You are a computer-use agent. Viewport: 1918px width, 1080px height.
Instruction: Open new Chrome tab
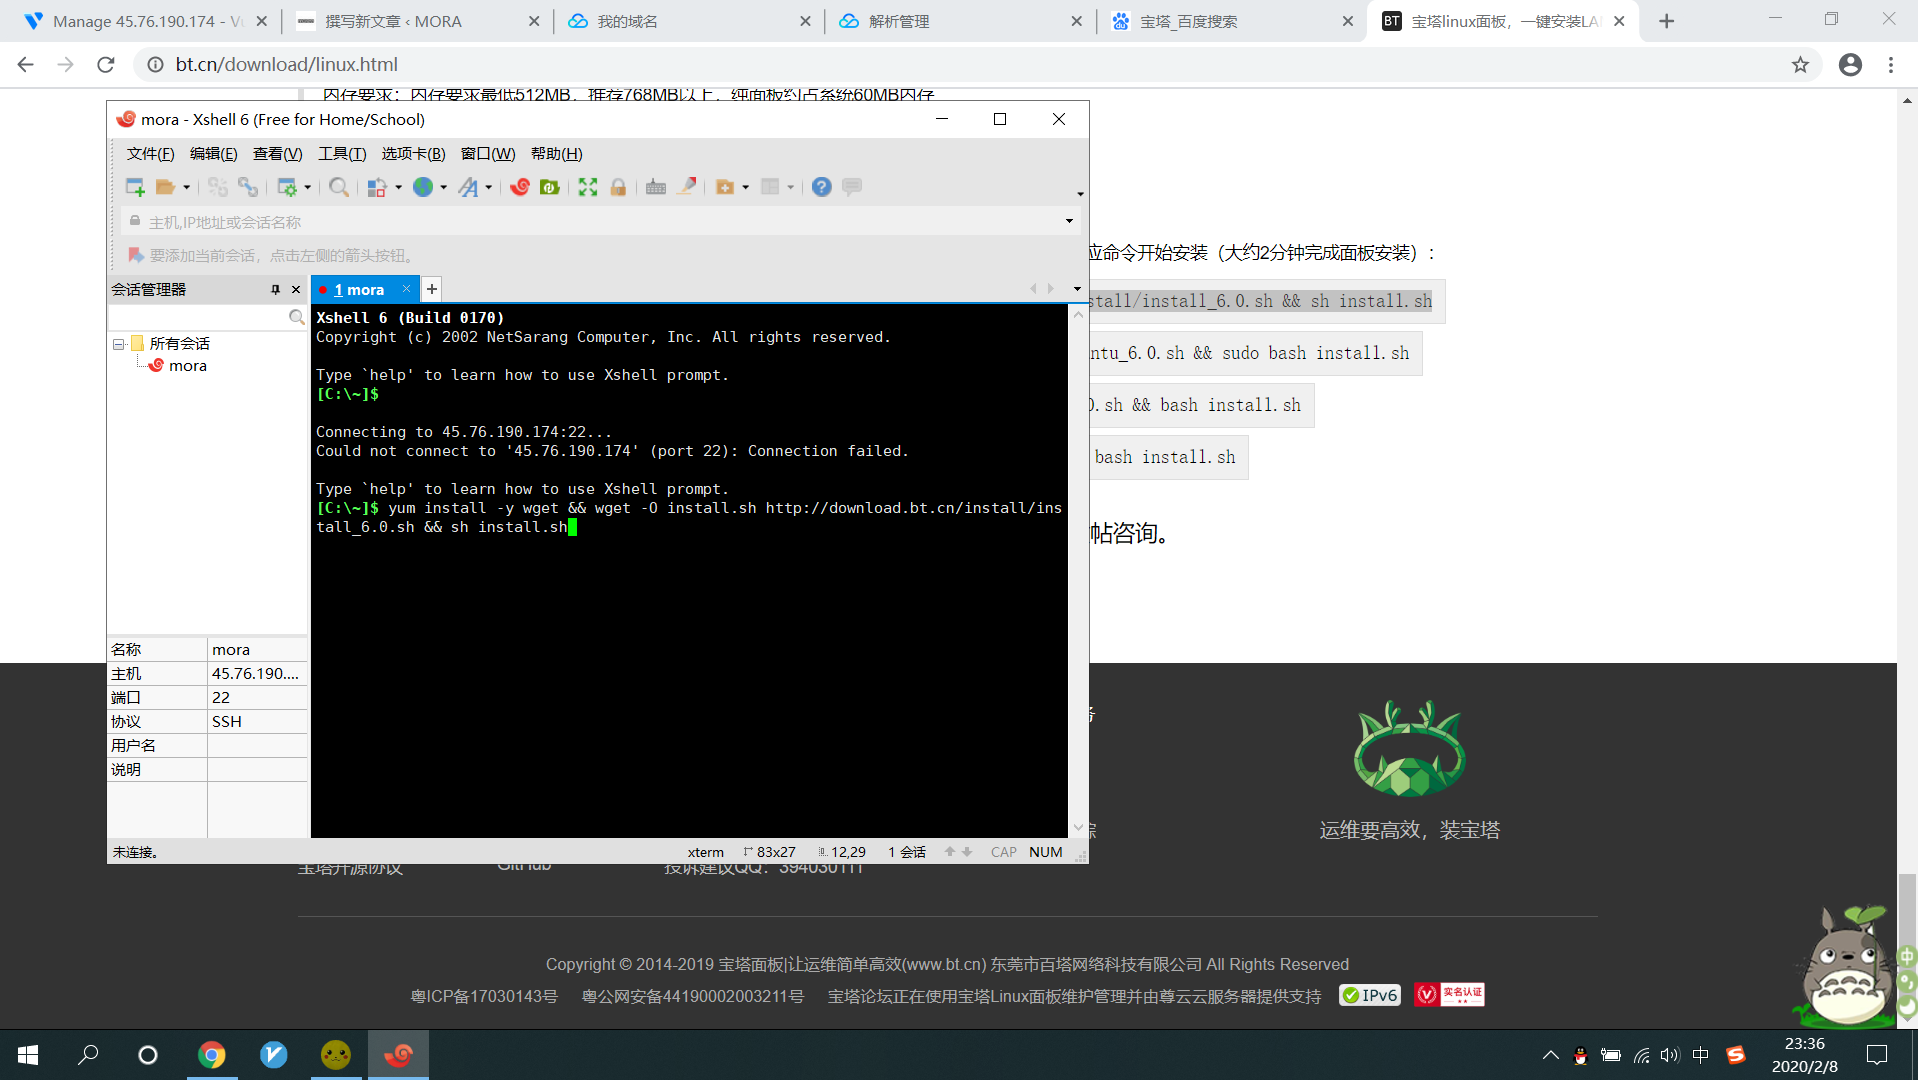1666,21
